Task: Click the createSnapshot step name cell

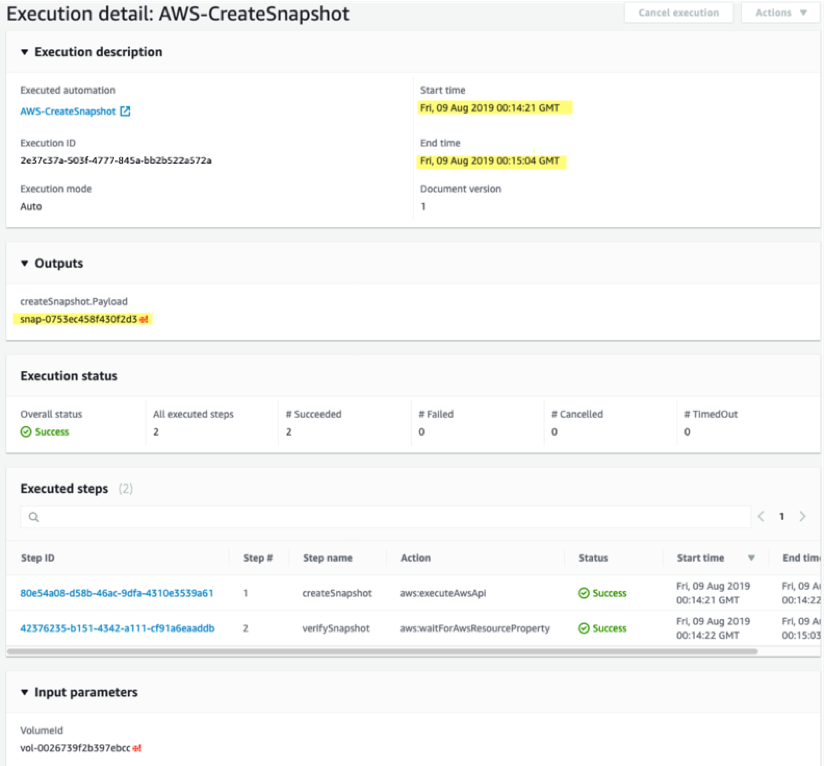Action: coord(337,593)
